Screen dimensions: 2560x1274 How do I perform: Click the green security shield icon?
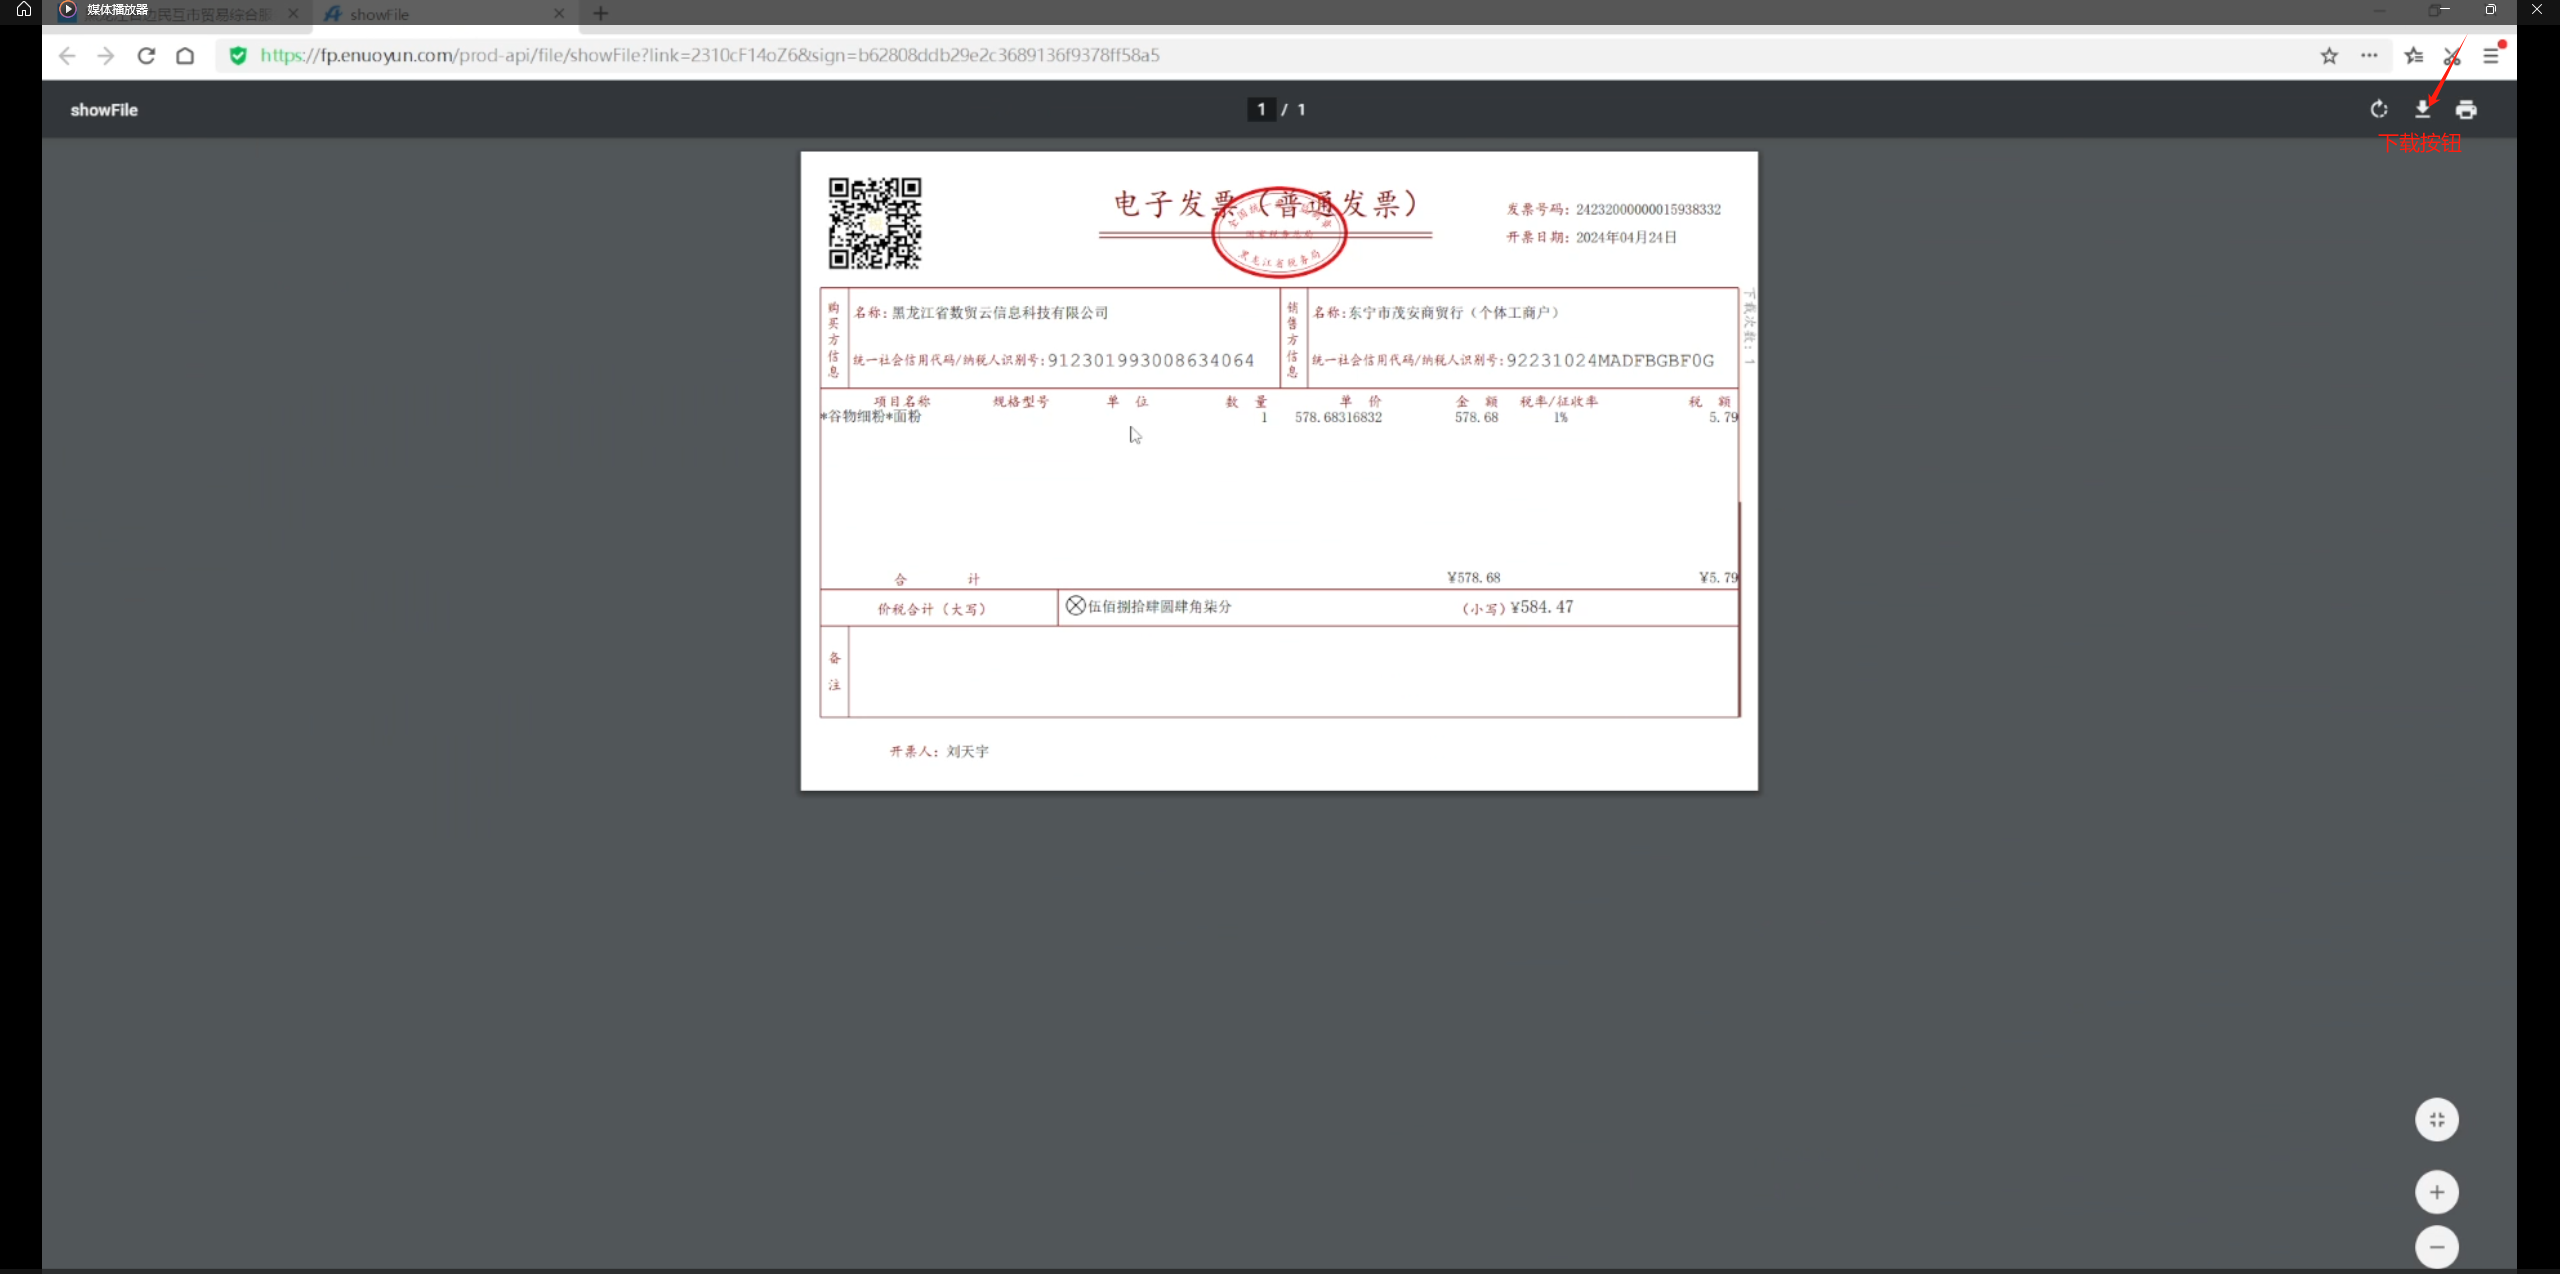point(238,56)
